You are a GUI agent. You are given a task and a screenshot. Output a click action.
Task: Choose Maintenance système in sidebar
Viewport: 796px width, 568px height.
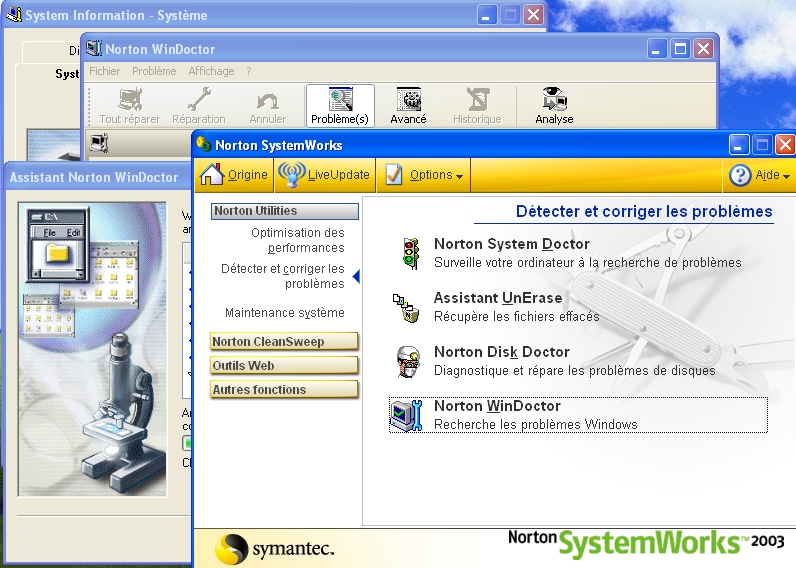pyautogui.click(x=284, y=313)
